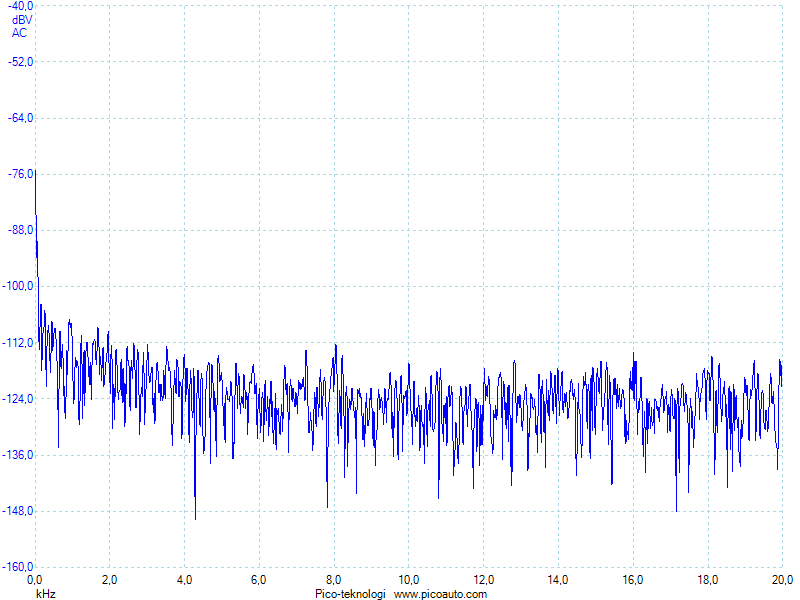Click the AC coupling label
800x600 pixels.
click(19, 33)
